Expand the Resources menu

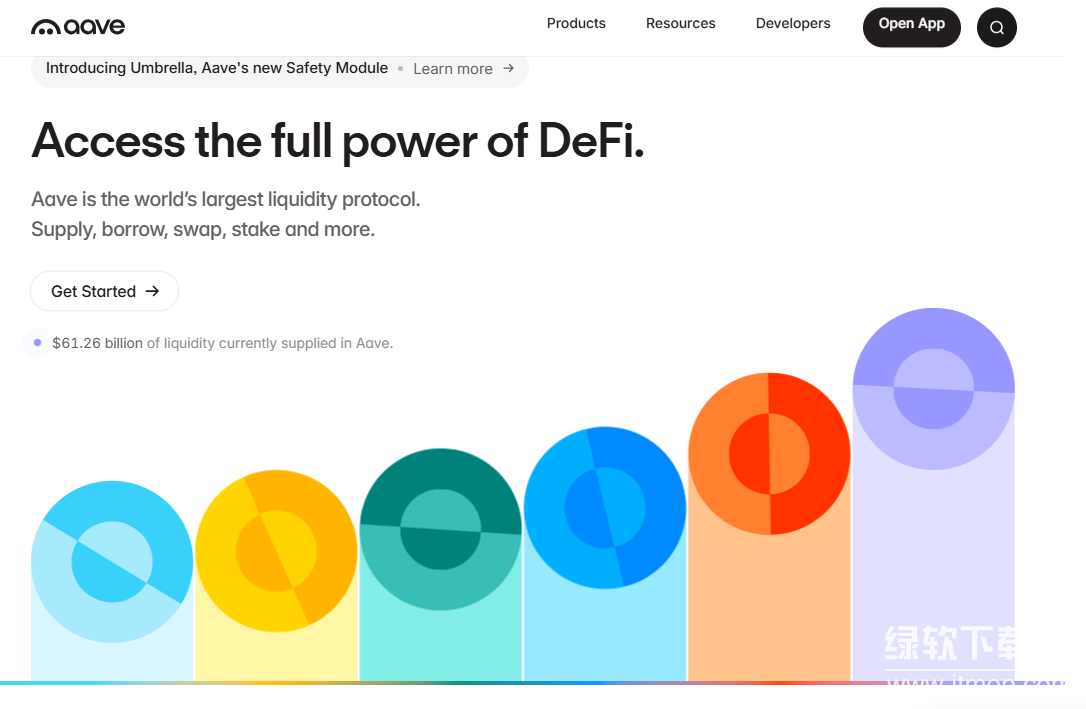pos(680,23)
